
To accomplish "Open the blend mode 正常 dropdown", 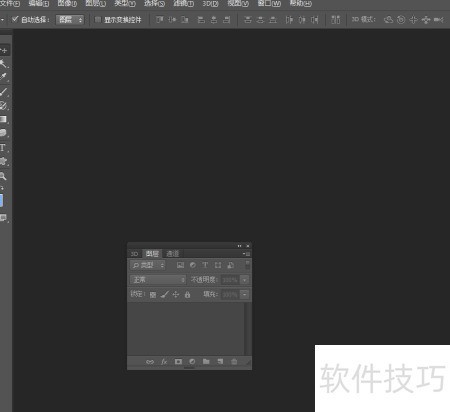I will coord(157,280).
